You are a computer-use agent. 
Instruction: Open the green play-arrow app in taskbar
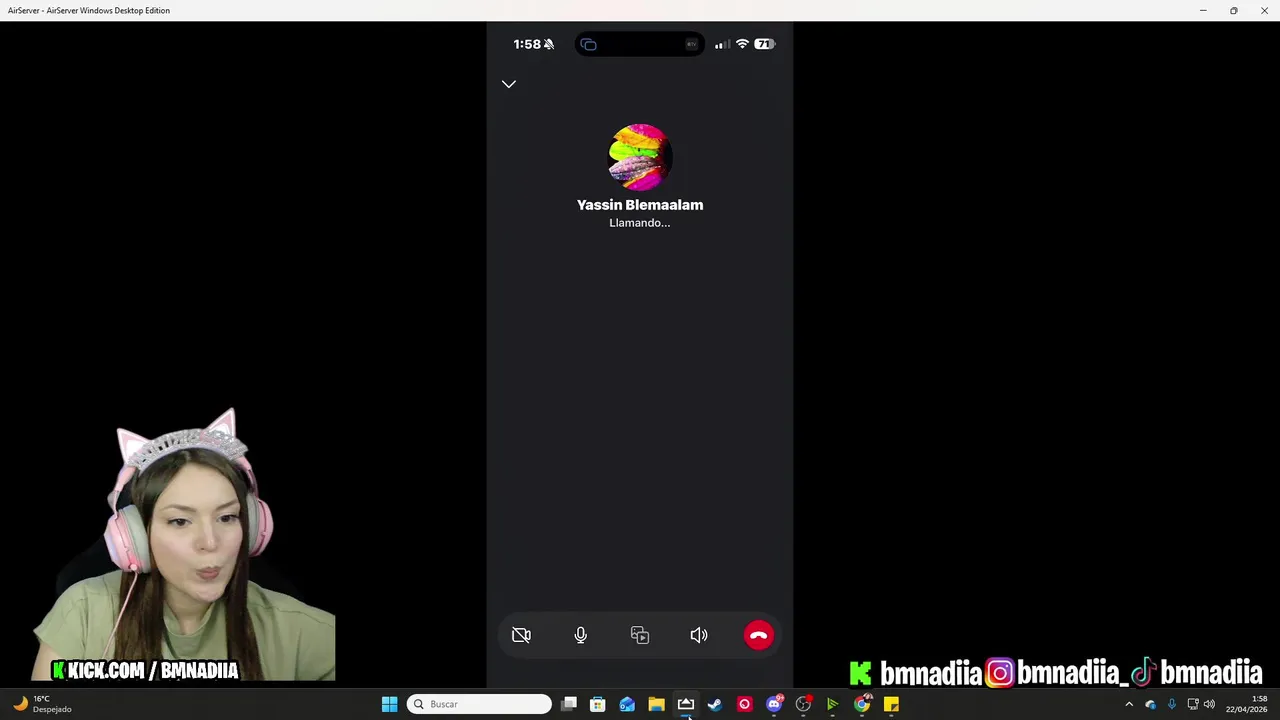pyautogui.click(x=832, y=704)
